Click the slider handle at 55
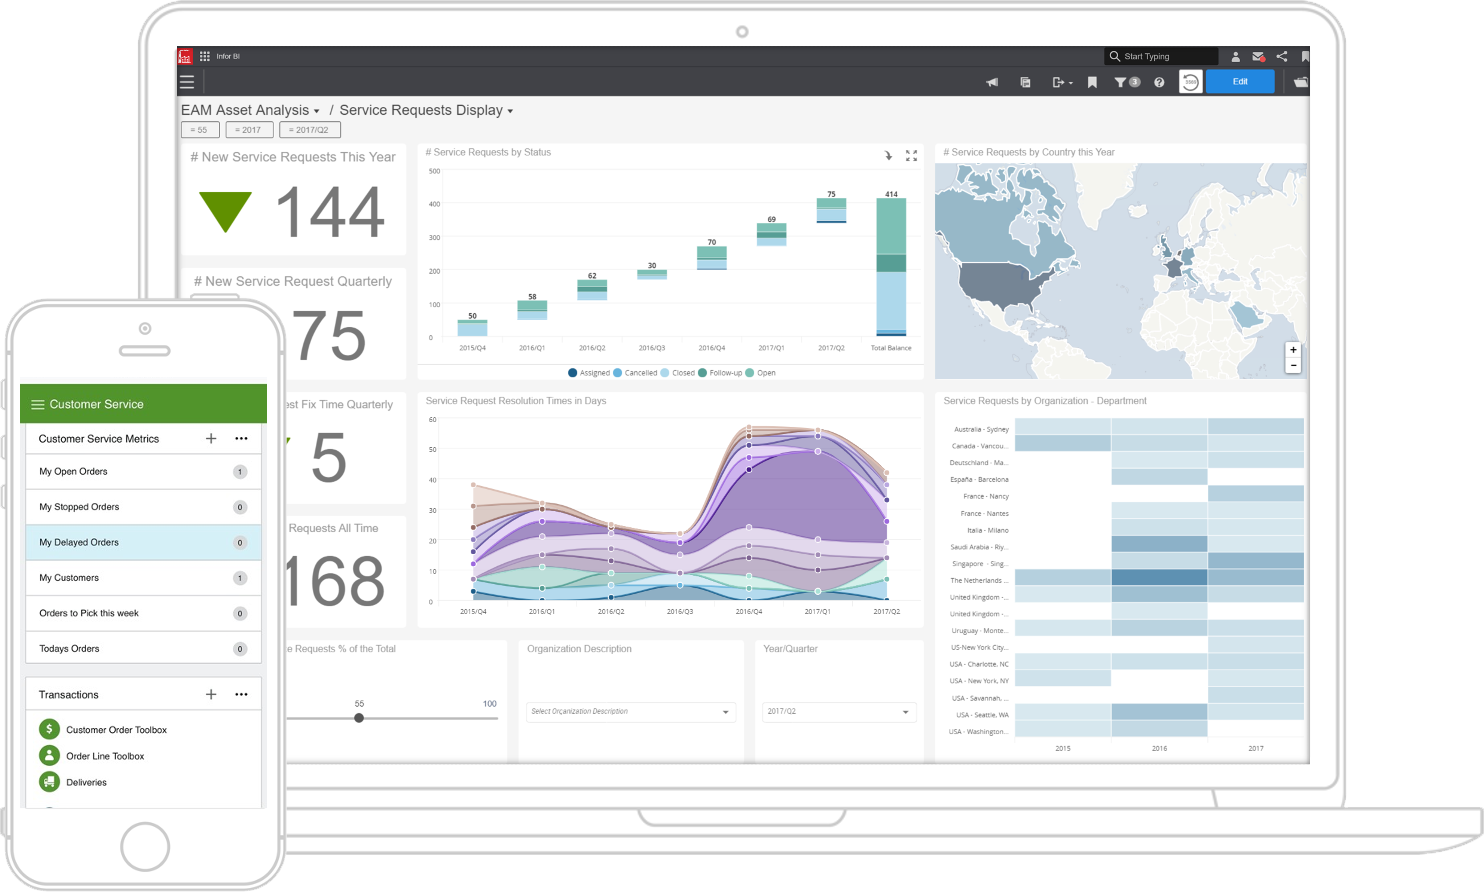This screenshot has height=892, width=1484. click(x=359, y=718)
